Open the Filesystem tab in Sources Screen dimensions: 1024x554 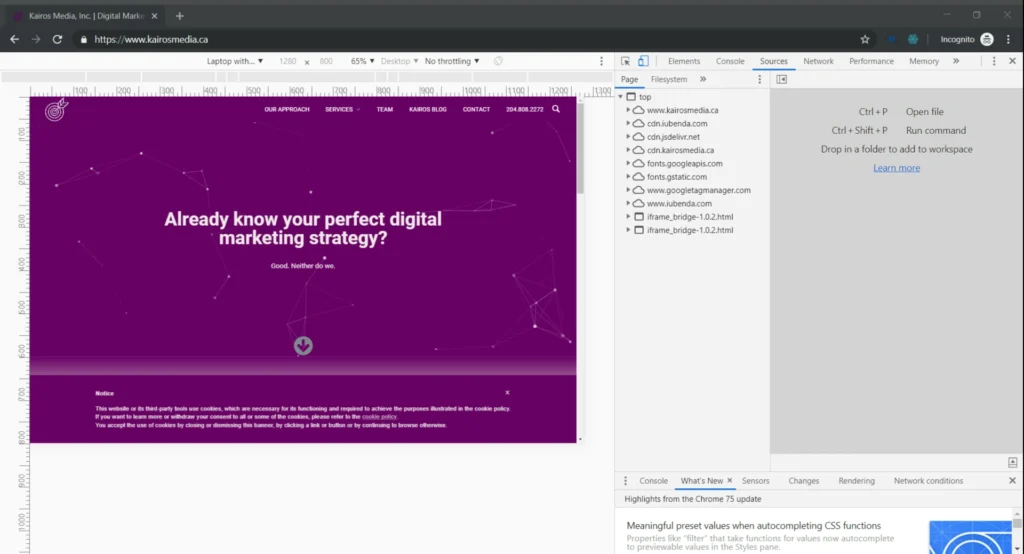tap(669, 79)
